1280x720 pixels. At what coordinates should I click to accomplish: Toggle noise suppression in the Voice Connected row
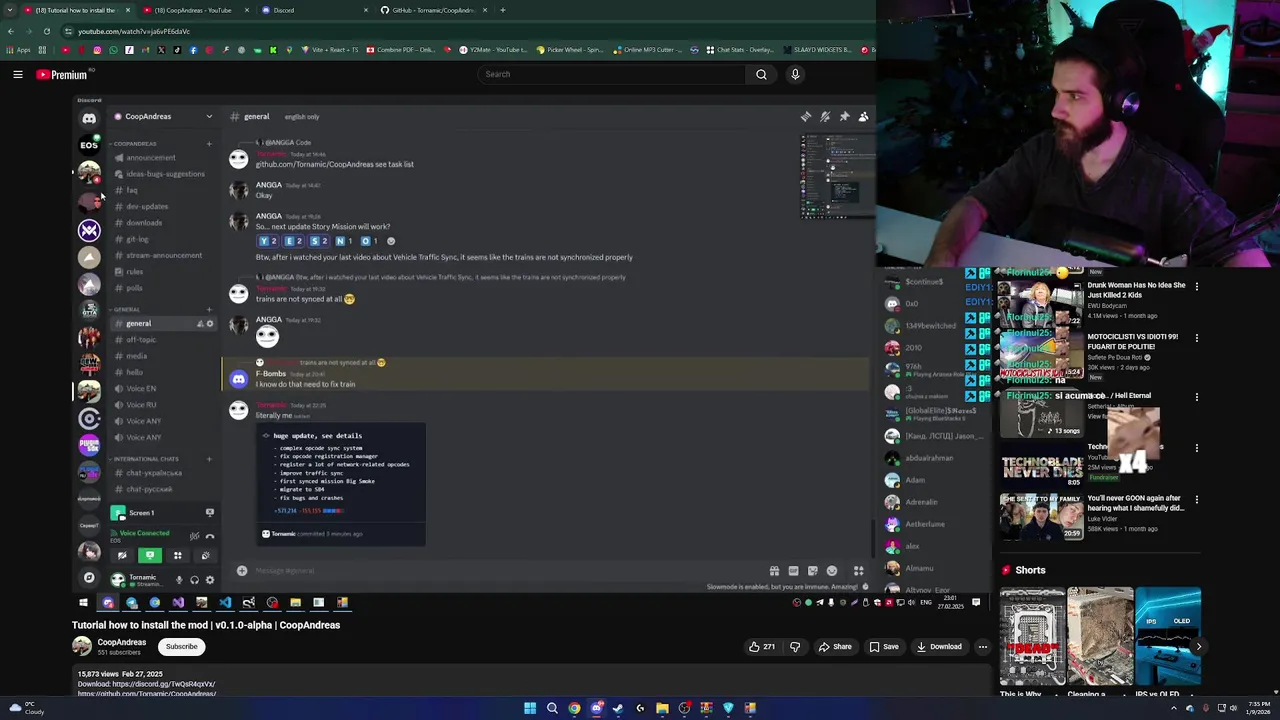pyautogui.click(x=194, y=536)
